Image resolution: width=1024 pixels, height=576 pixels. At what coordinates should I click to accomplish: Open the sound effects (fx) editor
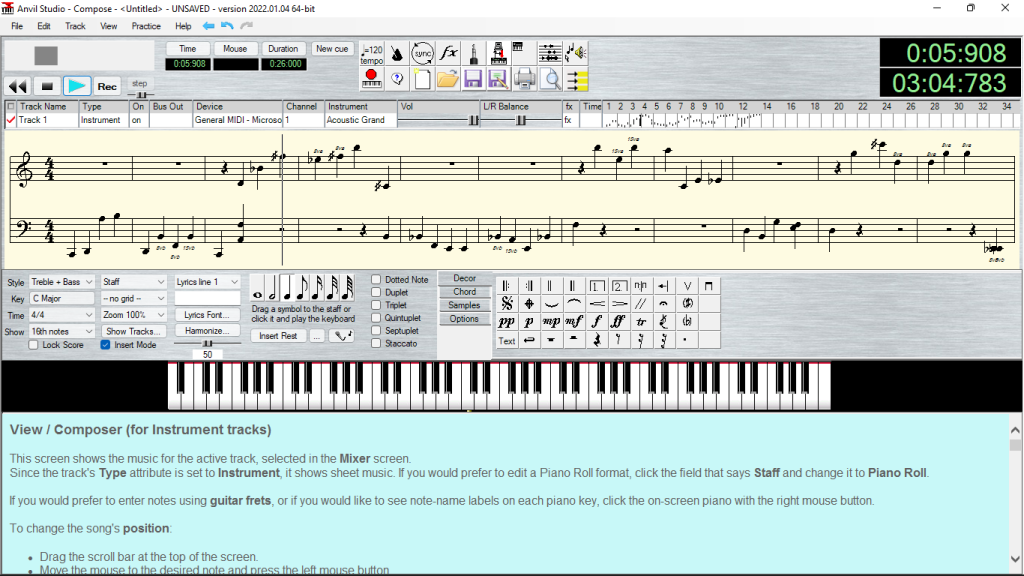point(448,52)
